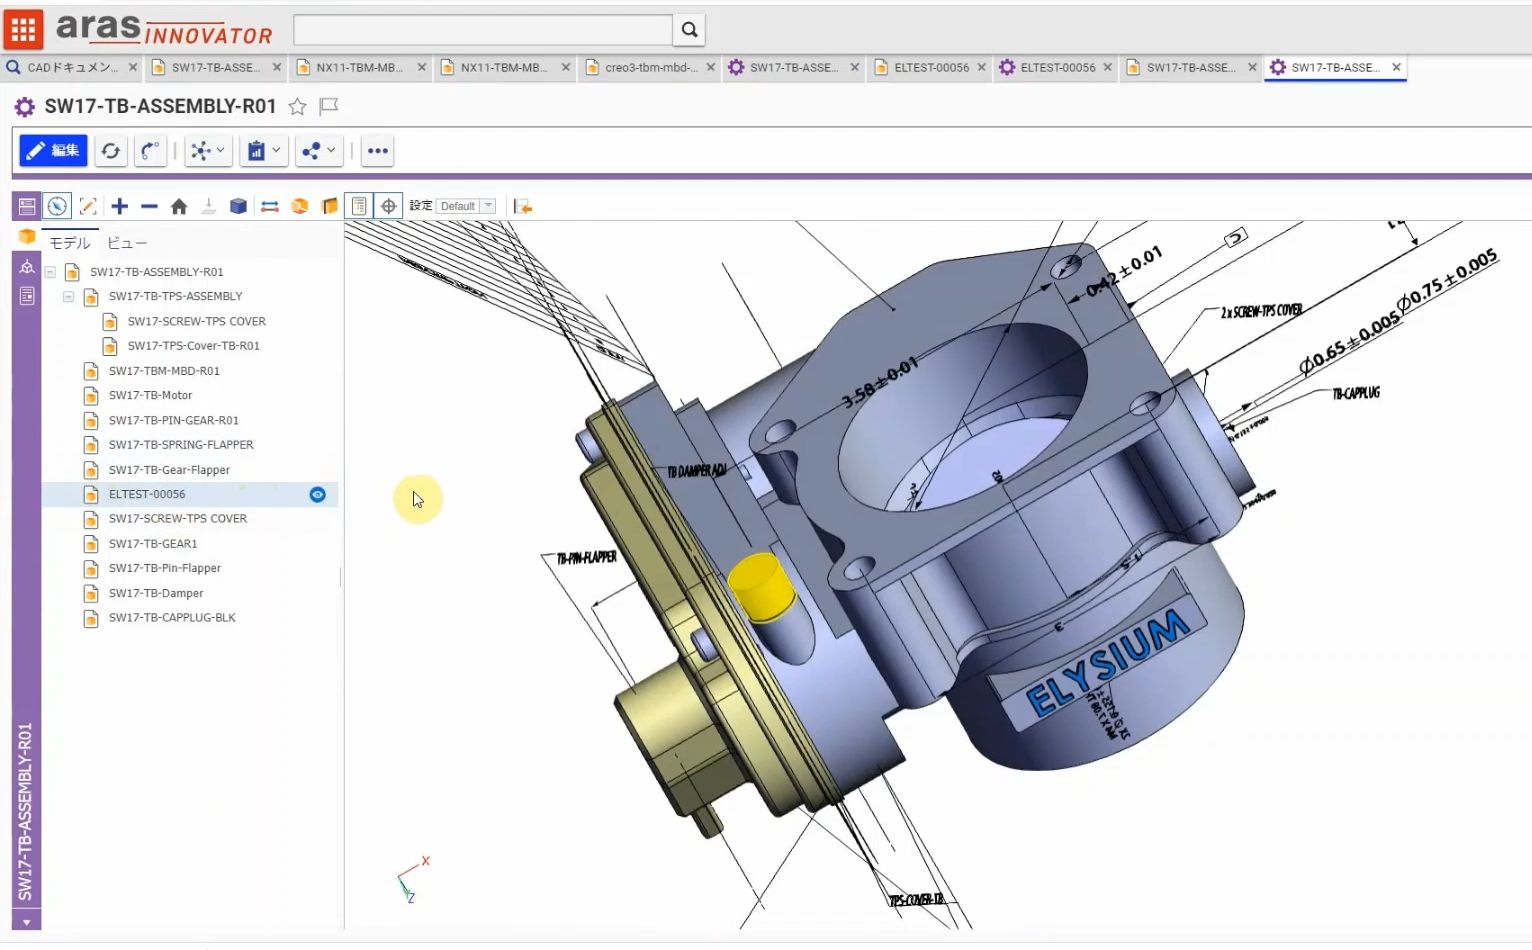Click the yellow highlighted part in 3D view
This screenshot has height=950, width=1532.
[760, 588]
